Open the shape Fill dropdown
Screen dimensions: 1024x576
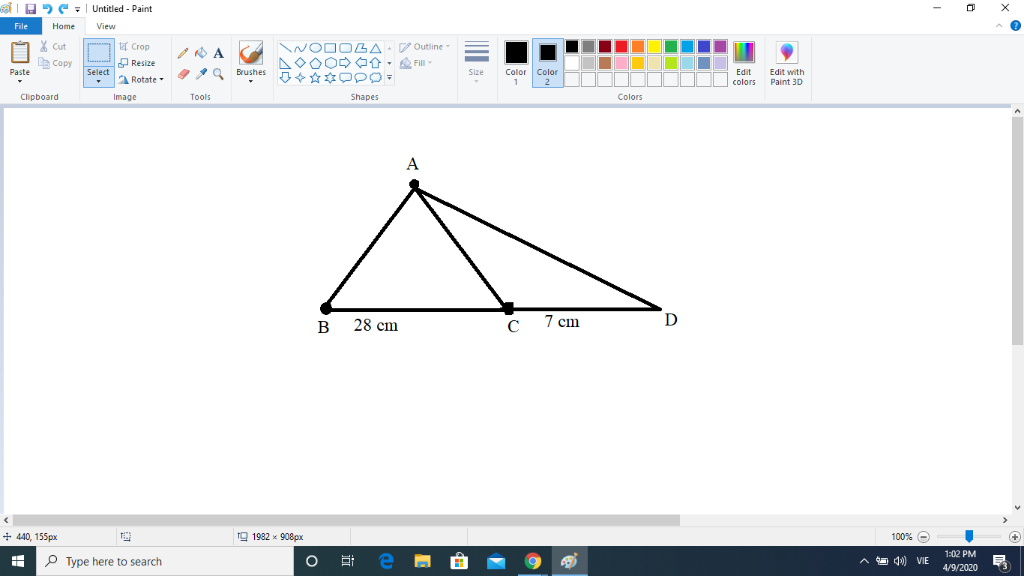[x=416, y=63]
